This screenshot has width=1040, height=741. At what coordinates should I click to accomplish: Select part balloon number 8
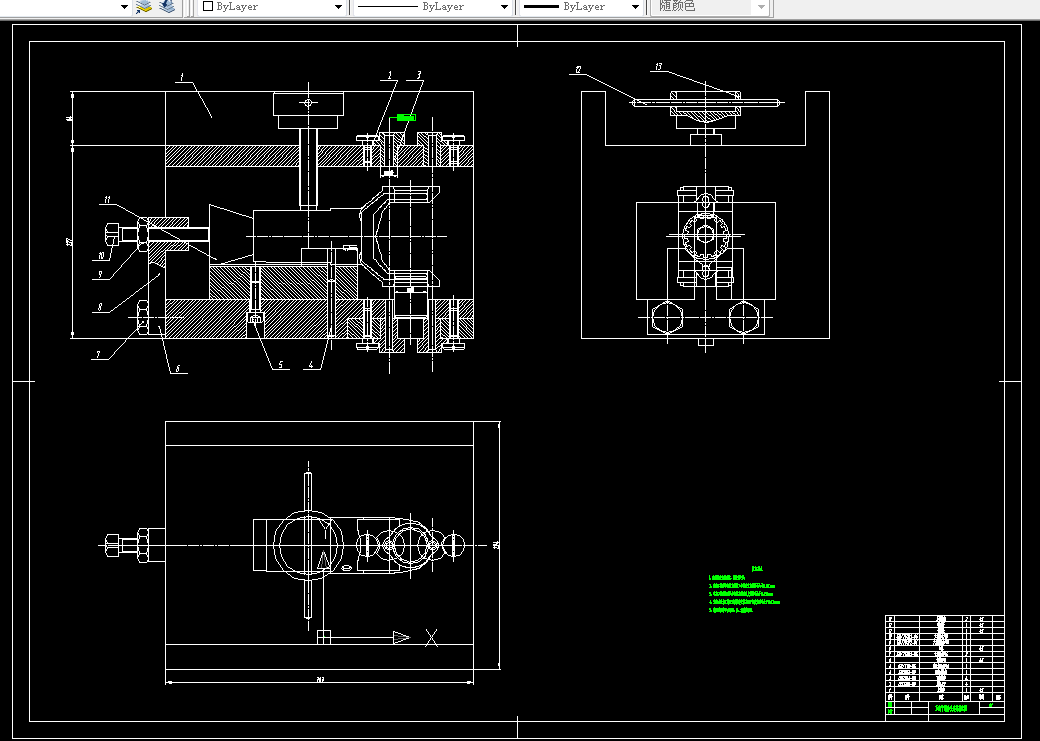coord(99,306)
